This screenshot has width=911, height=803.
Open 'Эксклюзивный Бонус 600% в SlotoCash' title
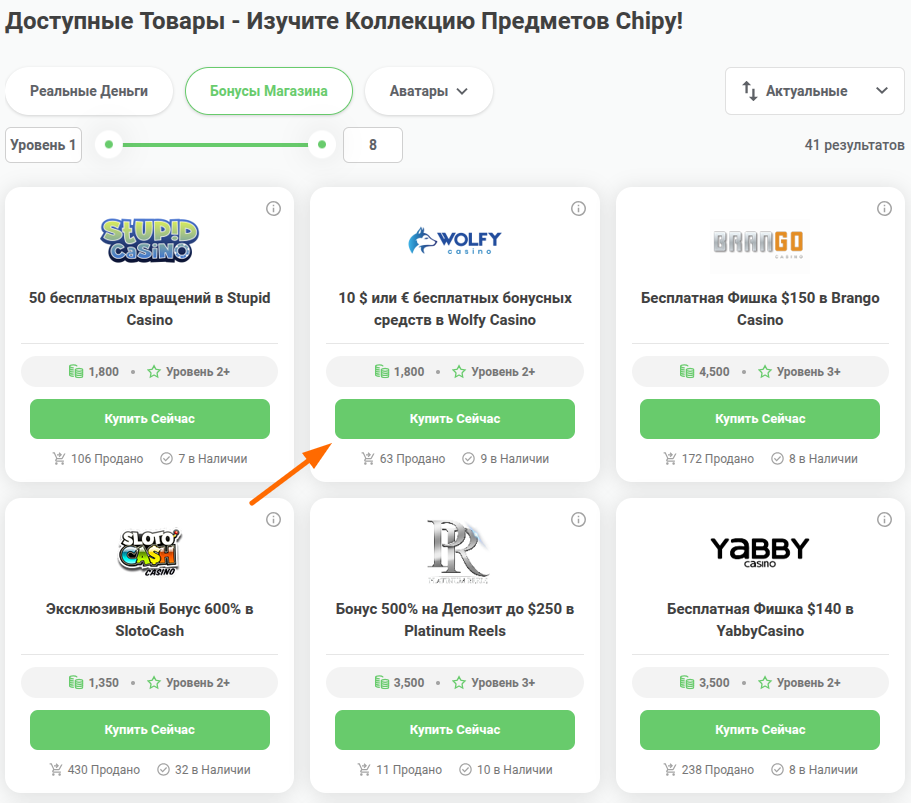(x=149, y=619)
